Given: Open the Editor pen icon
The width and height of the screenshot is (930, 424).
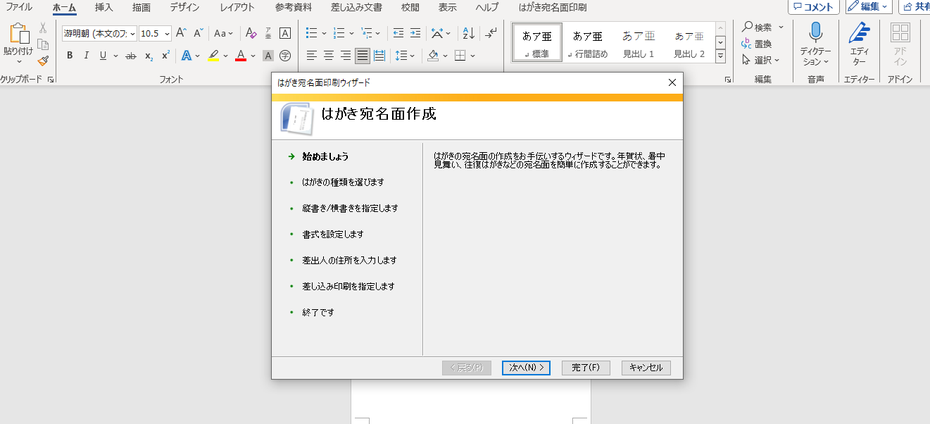Looking at the screenshot, I should 859,33.
